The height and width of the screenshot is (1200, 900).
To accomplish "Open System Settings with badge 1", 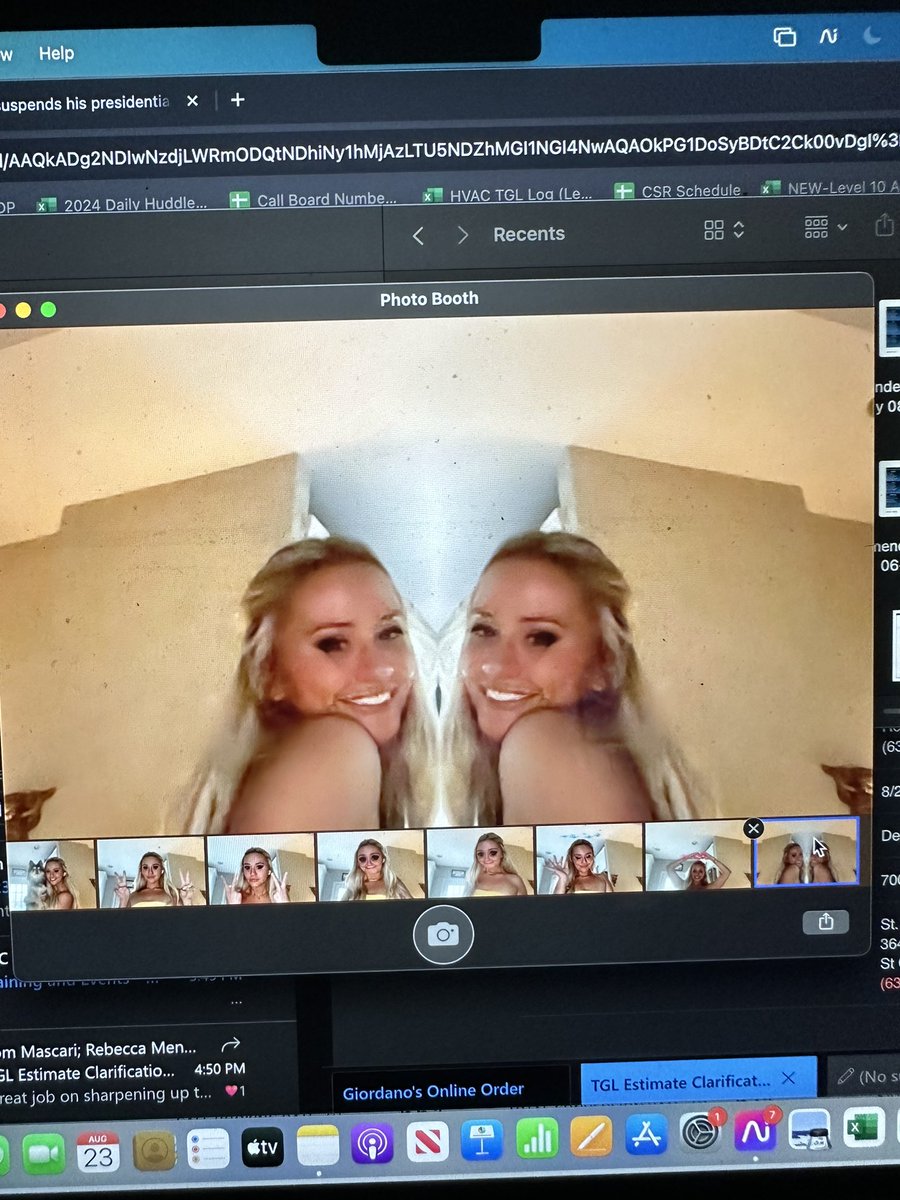I will (x=701, y=1131).
